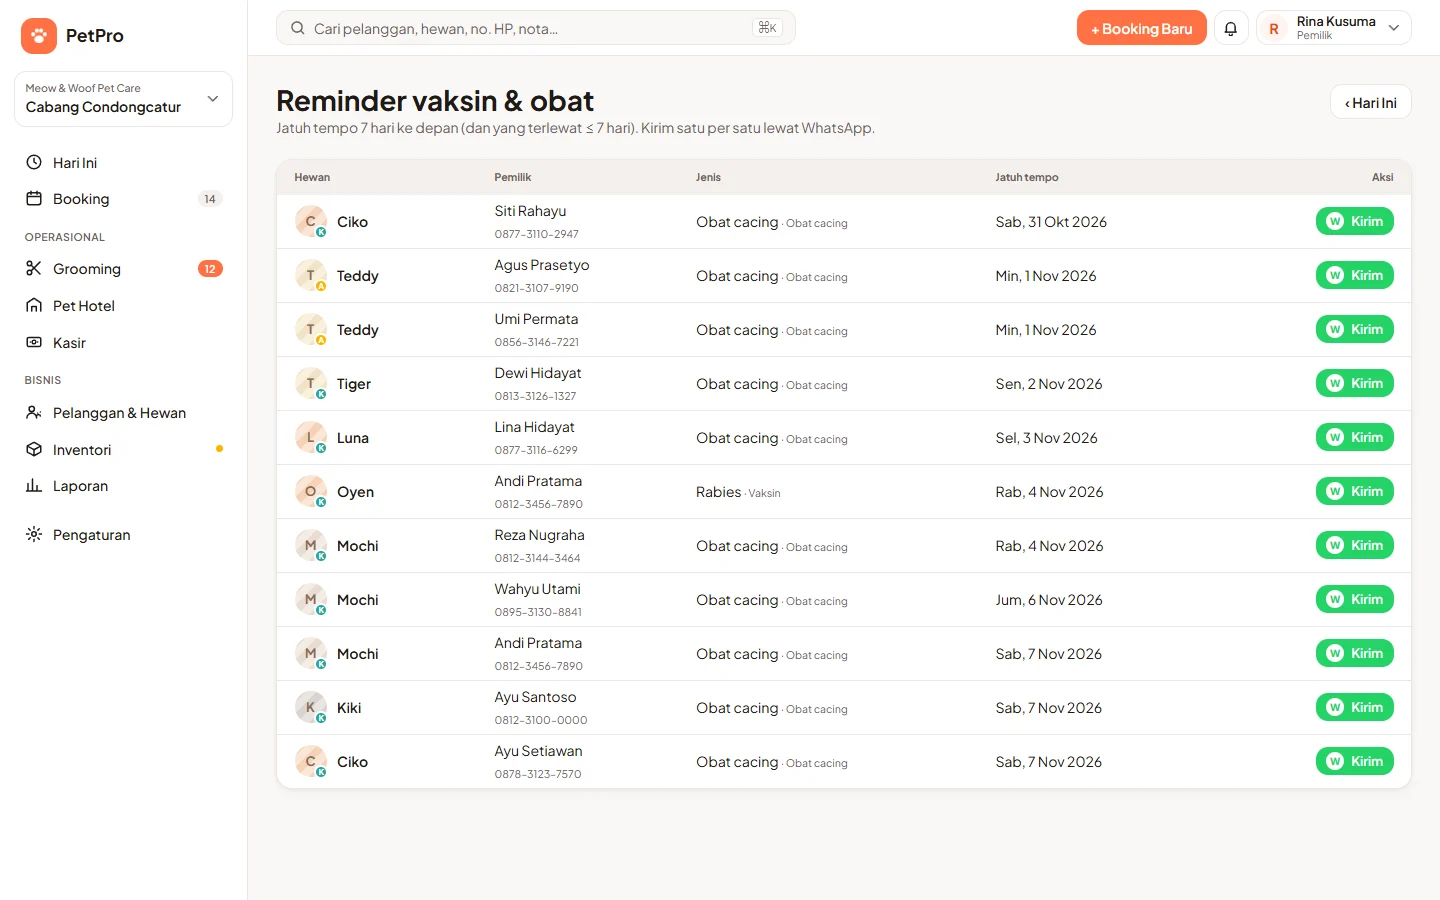Send reminder to Siti Rahayu for Ciko

[x=1355, y=222]
